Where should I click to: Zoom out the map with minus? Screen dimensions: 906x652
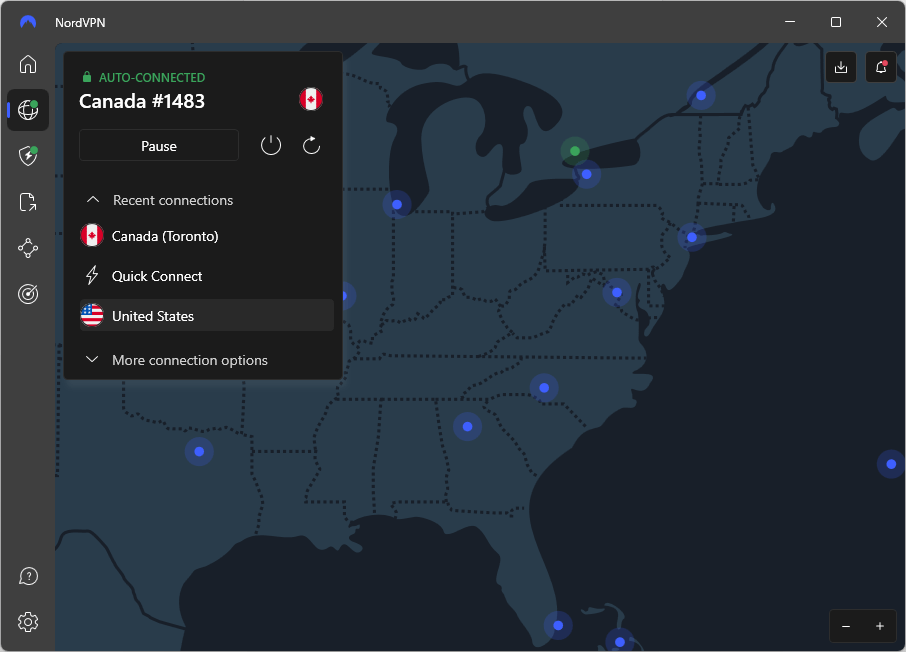(x=846, y=626)
